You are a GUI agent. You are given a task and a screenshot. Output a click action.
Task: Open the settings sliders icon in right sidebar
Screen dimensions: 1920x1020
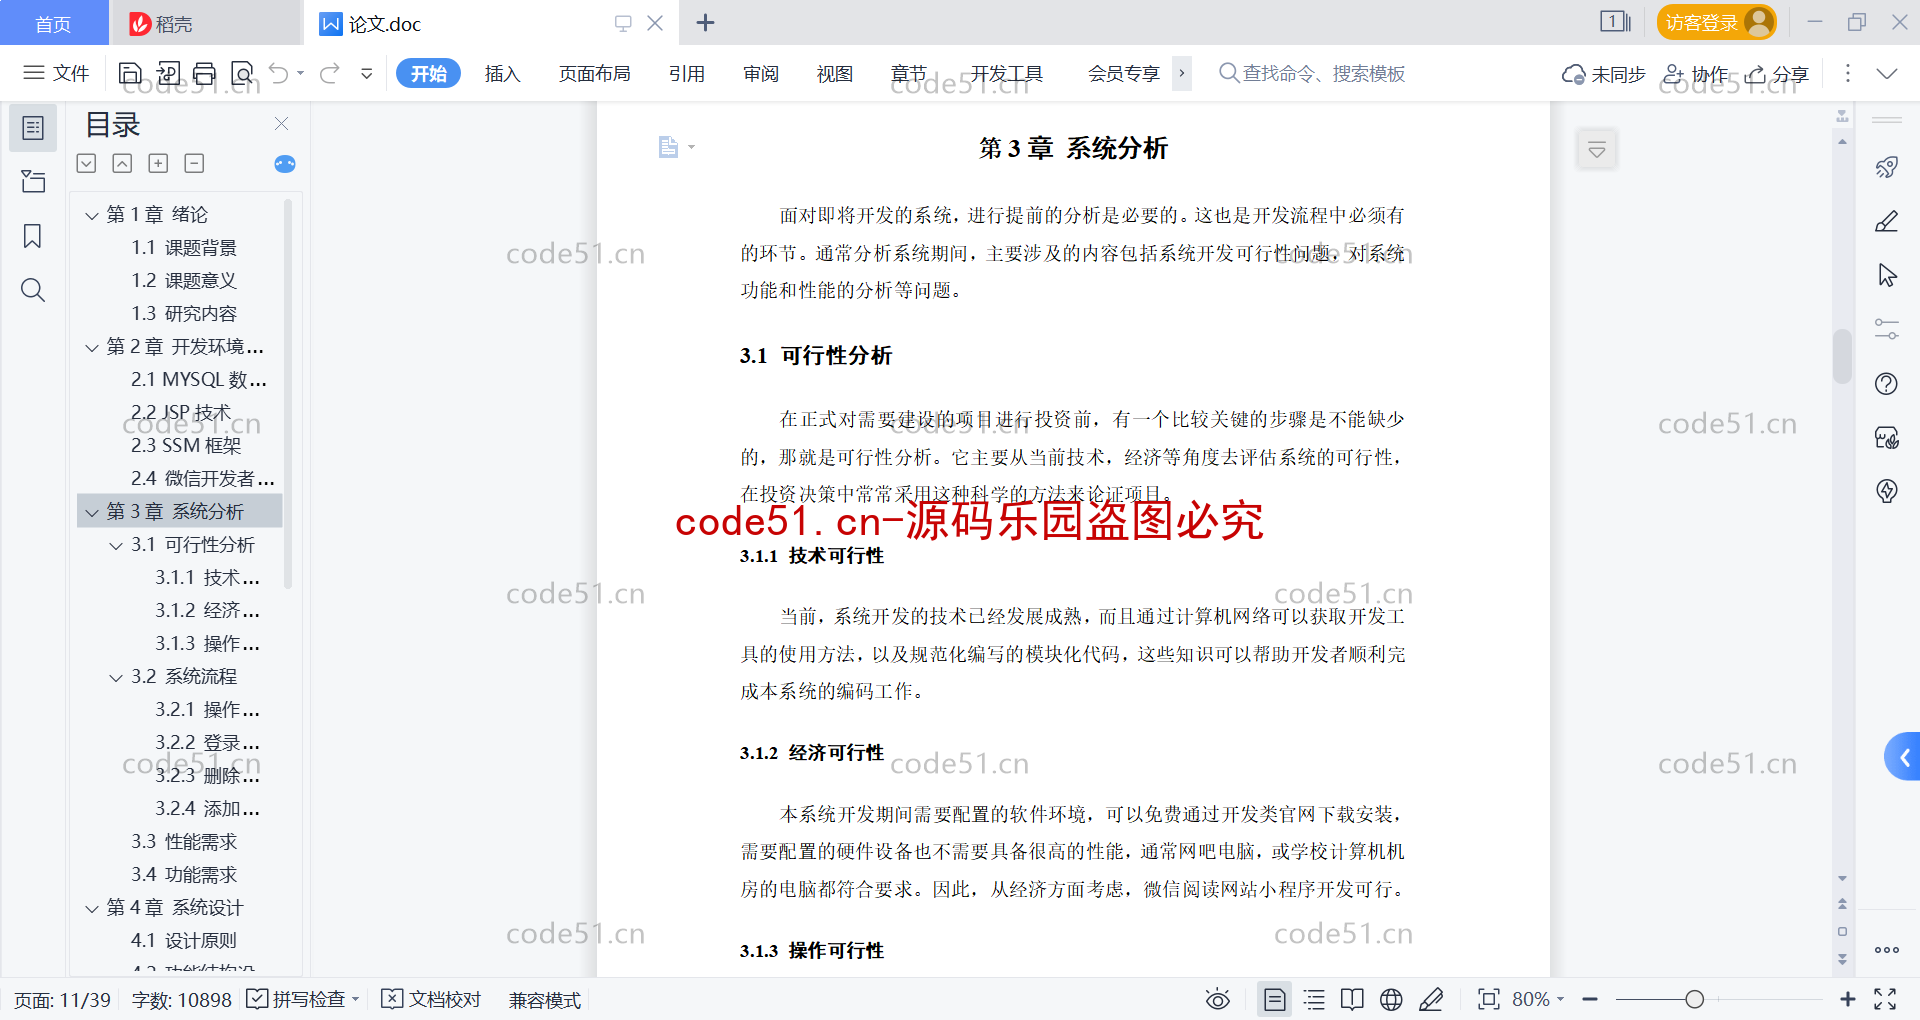(1887, 329)
